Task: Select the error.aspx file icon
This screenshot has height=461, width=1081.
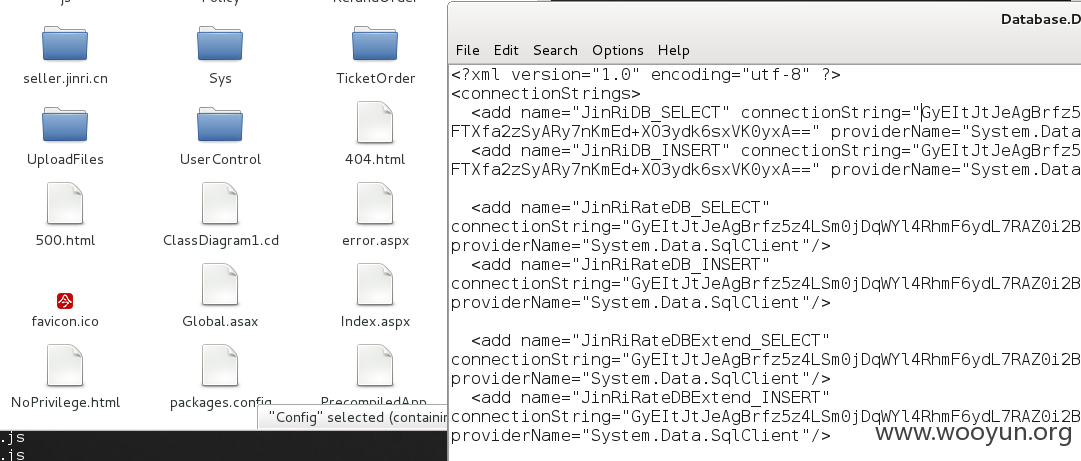Action: [375, 204]
